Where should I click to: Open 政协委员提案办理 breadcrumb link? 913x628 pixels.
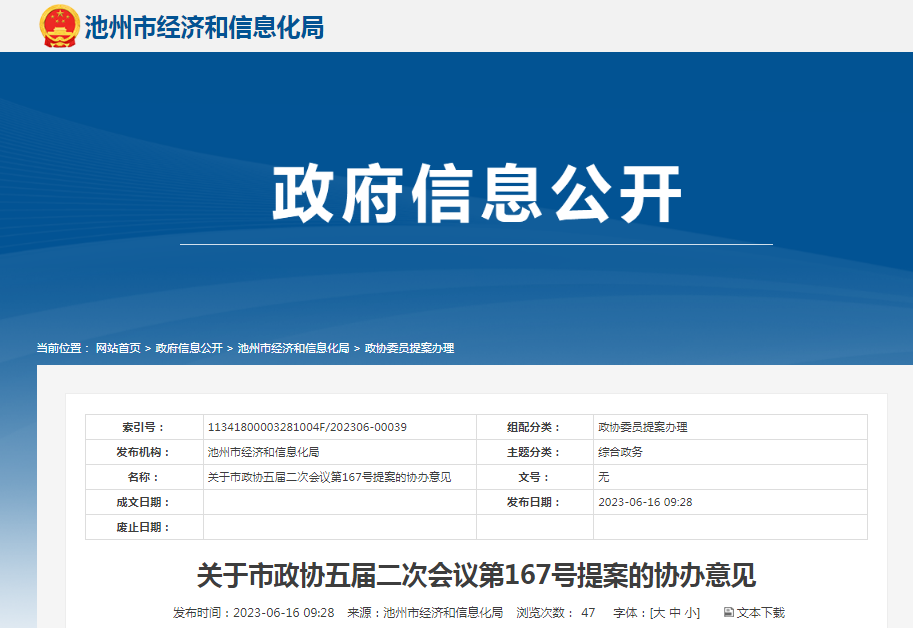pos(409,348)
